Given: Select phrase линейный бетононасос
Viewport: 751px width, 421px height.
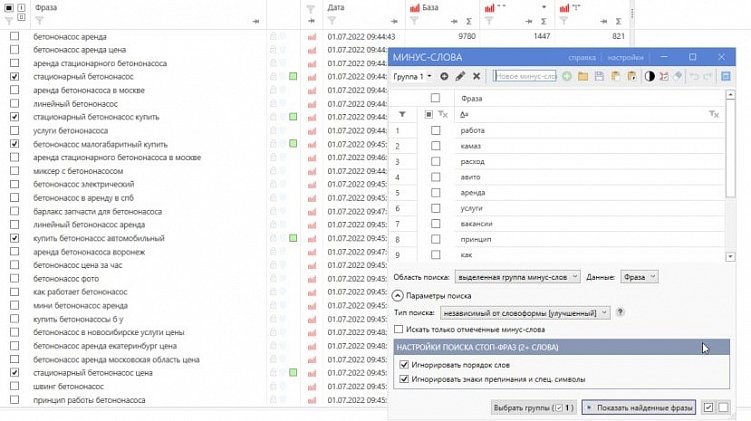Looking at the screenshot, I should point(75,103).
